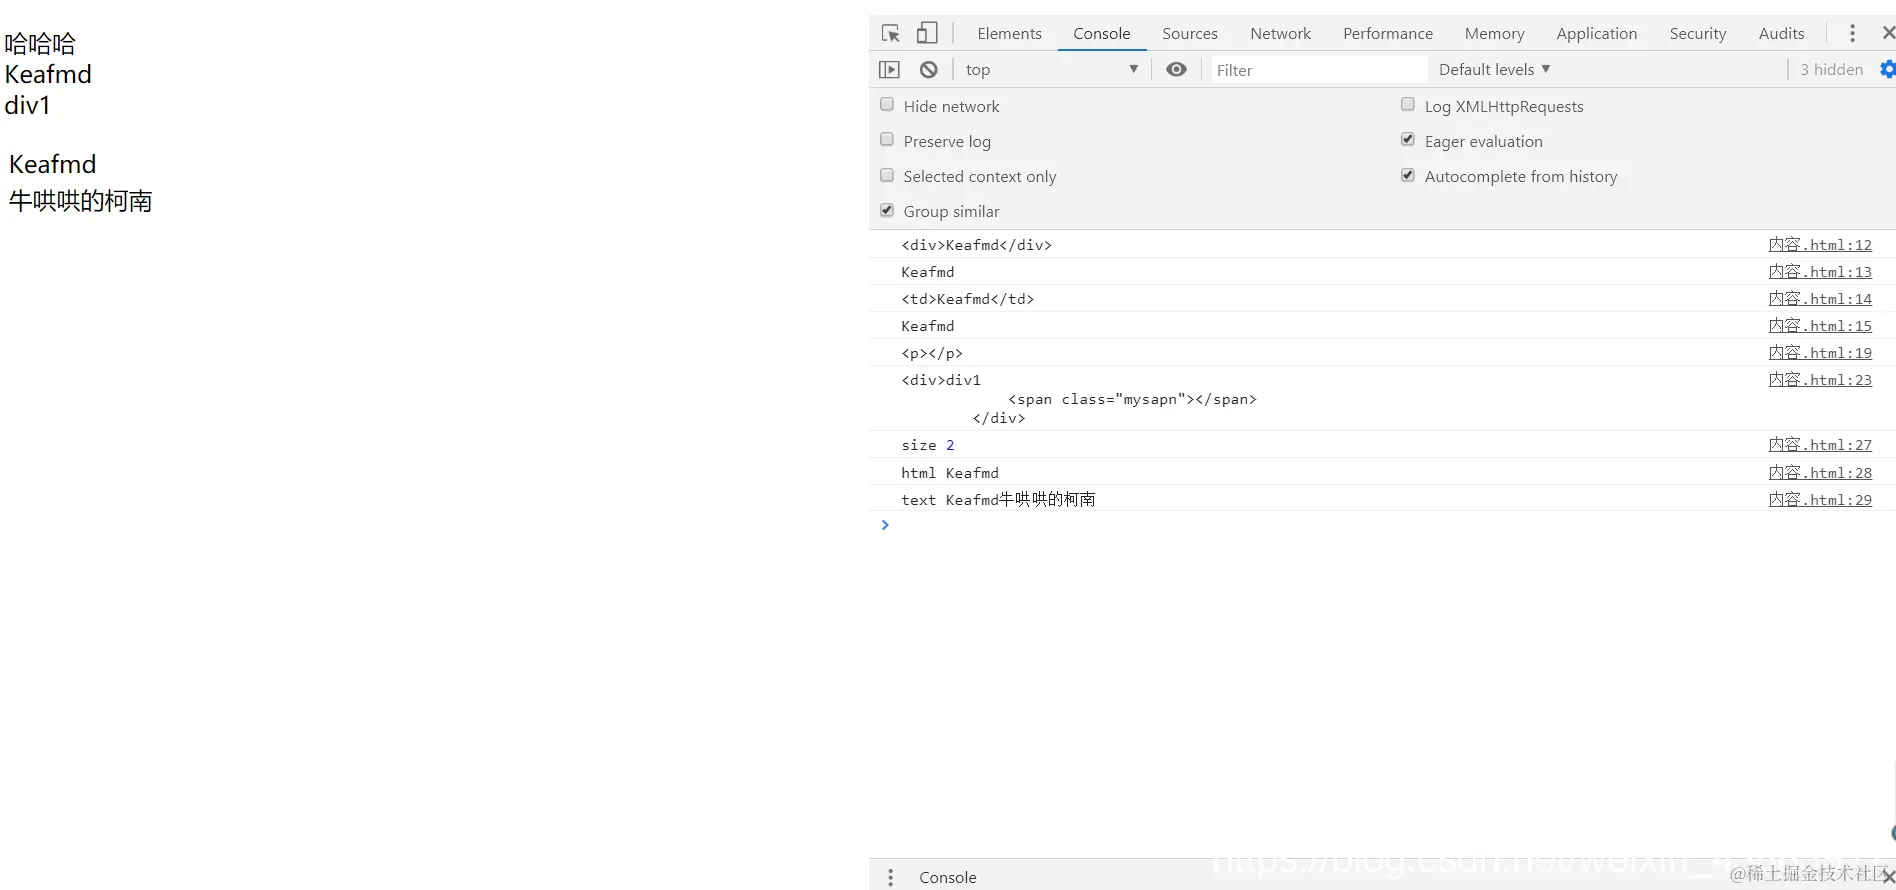Screen dimensions: 1896x890
Task: Tick Selected context only checkbox
Action: 887,175
